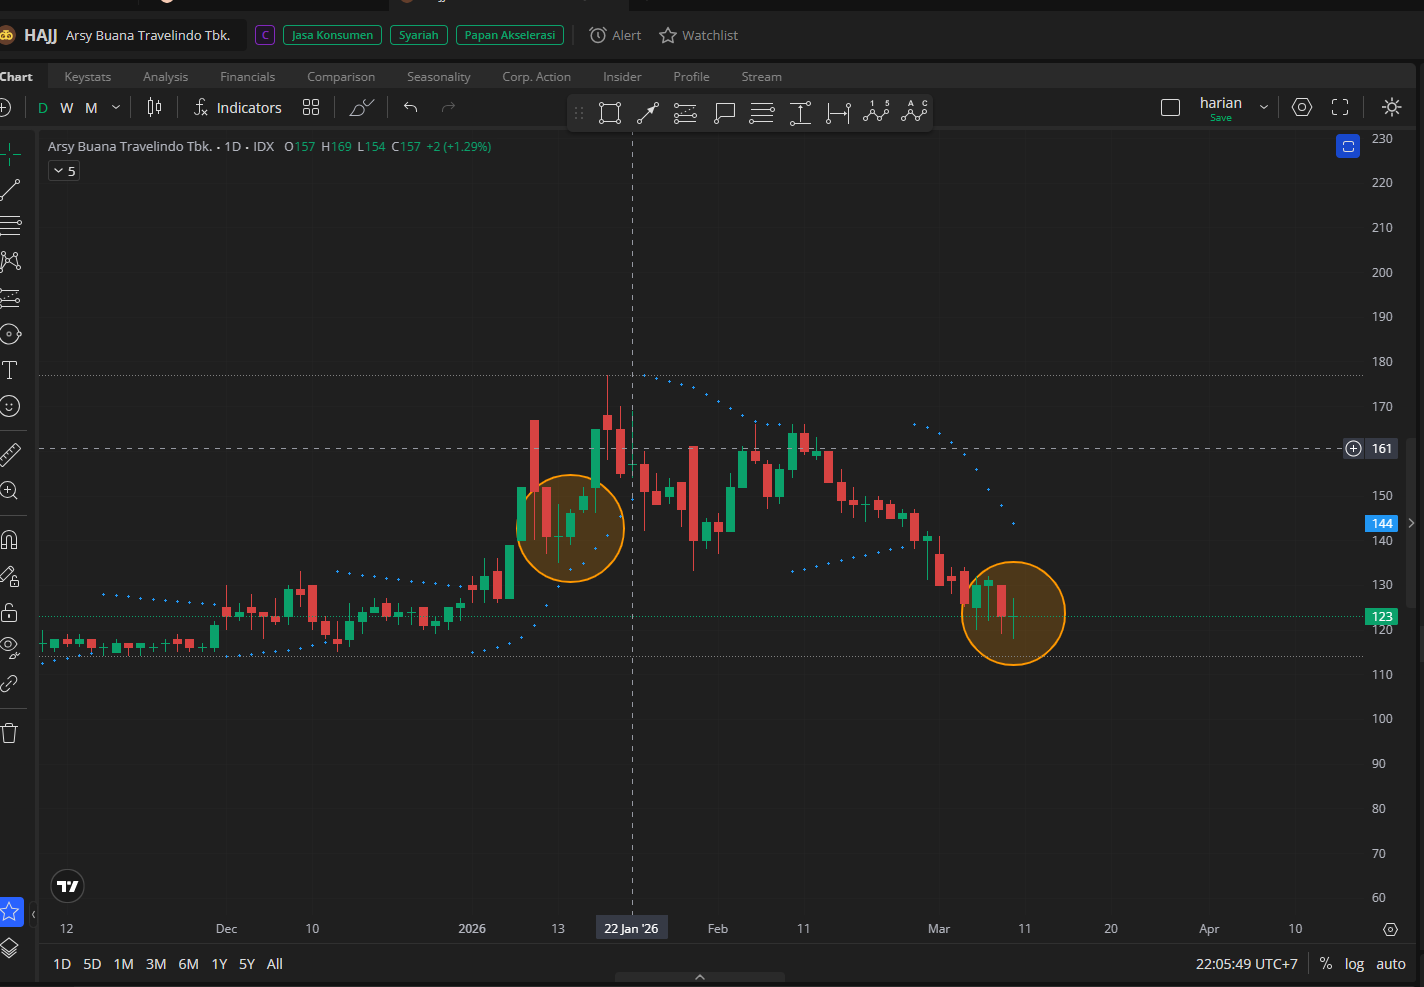Viewport: 1424px width, 987px height.
Task: Enter fullscreen chart mode
Action: [1340, 107]
